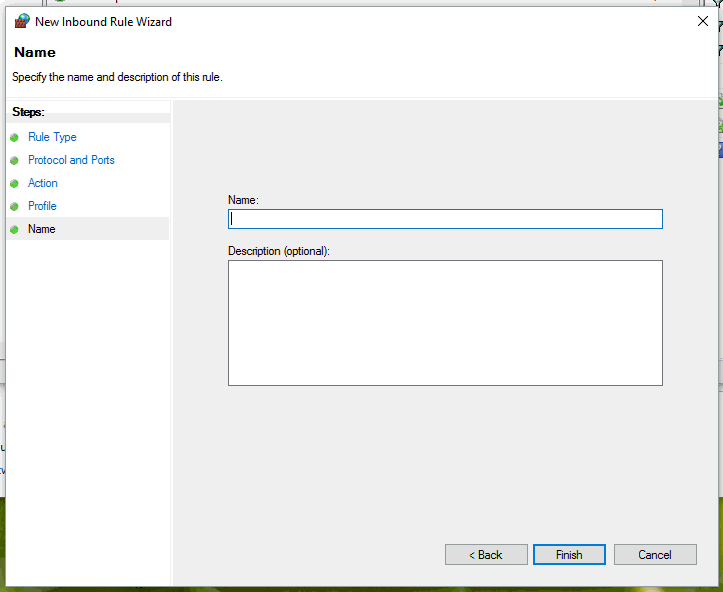Cancel the inbound rule wizard

pos(655,555)
